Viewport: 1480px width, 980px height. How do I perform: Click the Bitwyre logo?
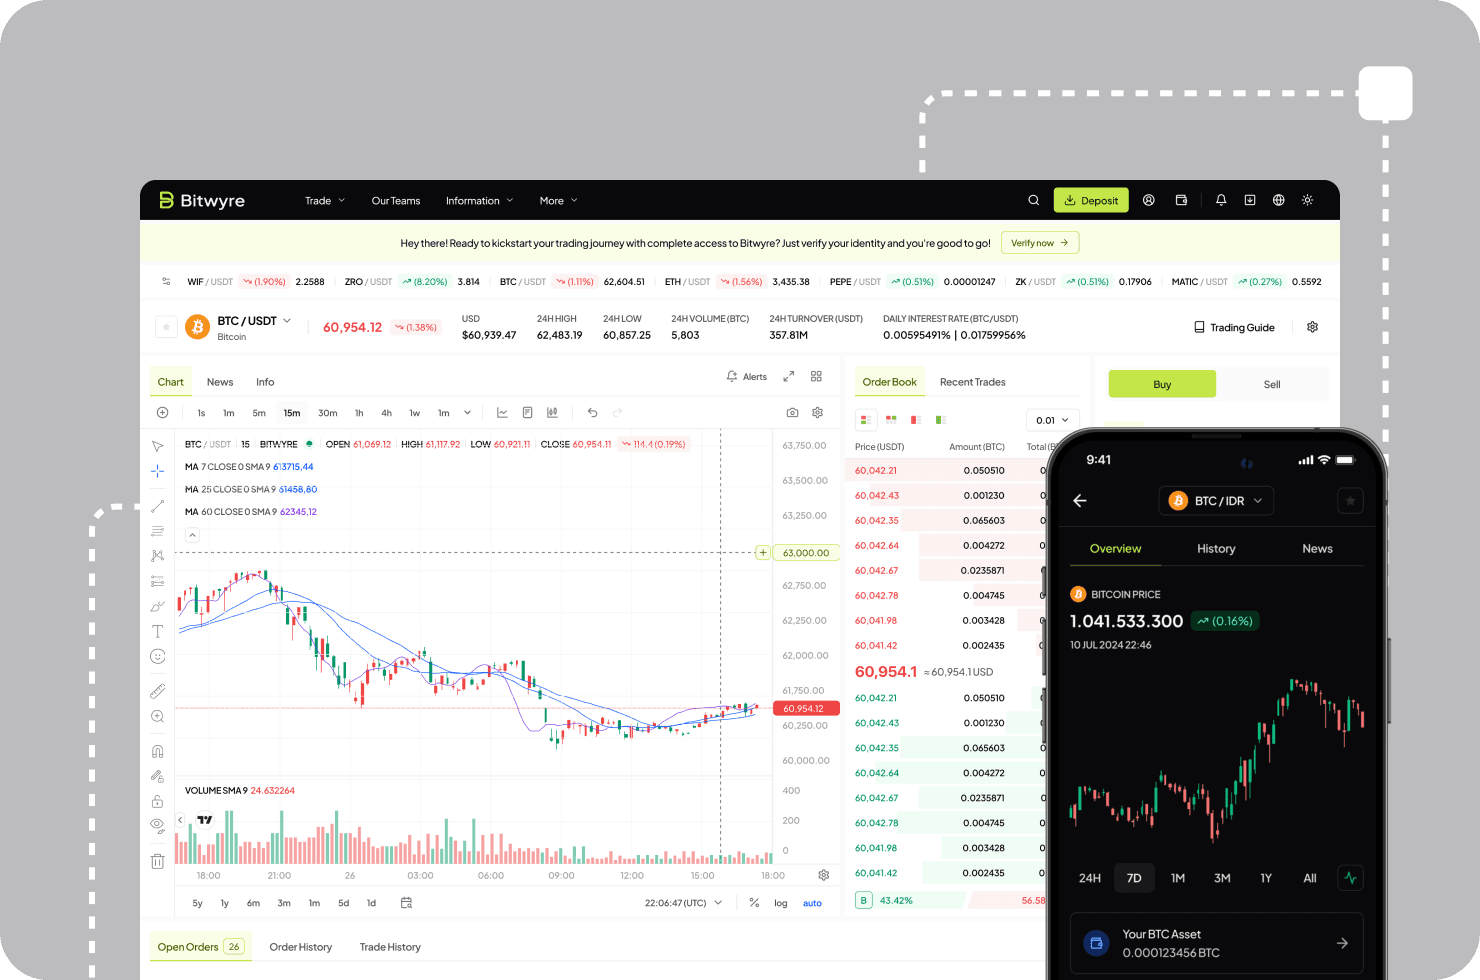[202, 200]
